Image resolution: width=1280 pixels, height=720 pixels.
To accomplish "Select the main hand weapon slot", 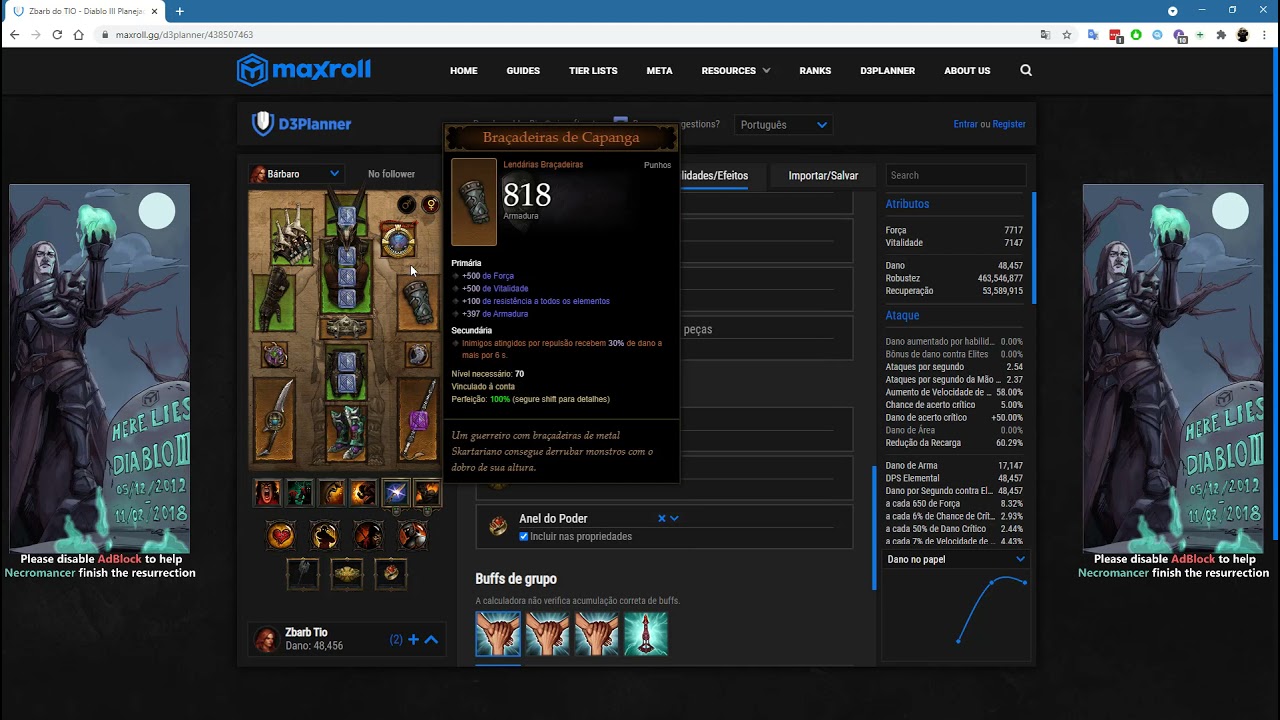I will click(274, 418).
